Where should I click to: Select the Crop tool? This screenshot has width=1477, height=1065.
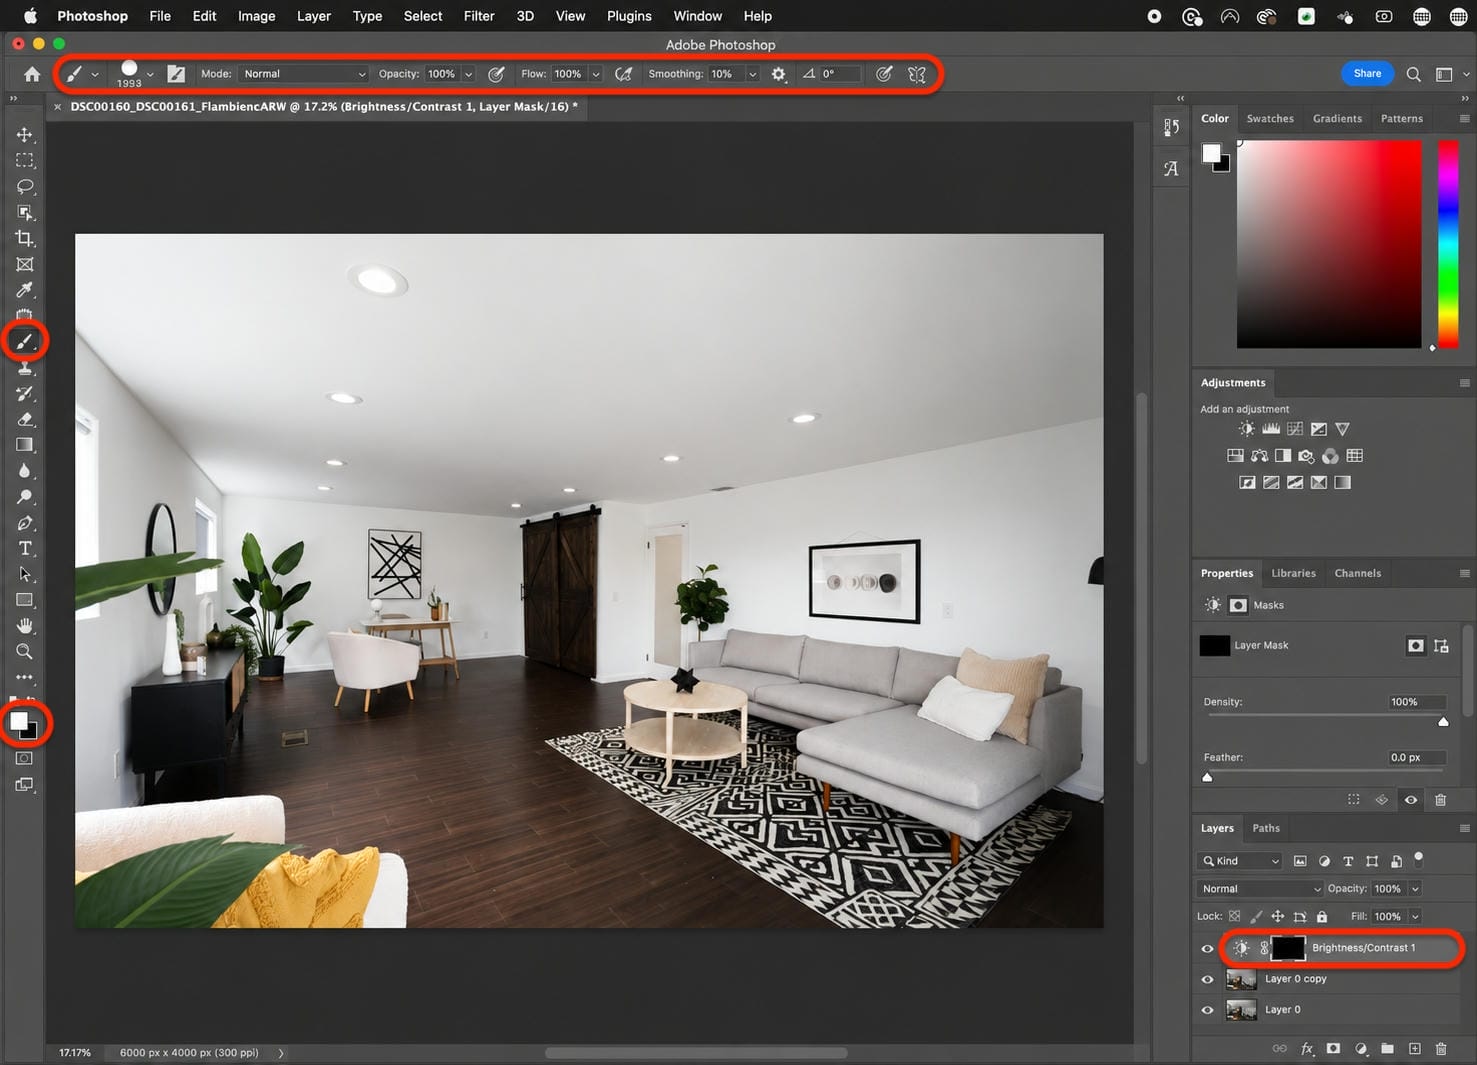[x=25, y=238]
